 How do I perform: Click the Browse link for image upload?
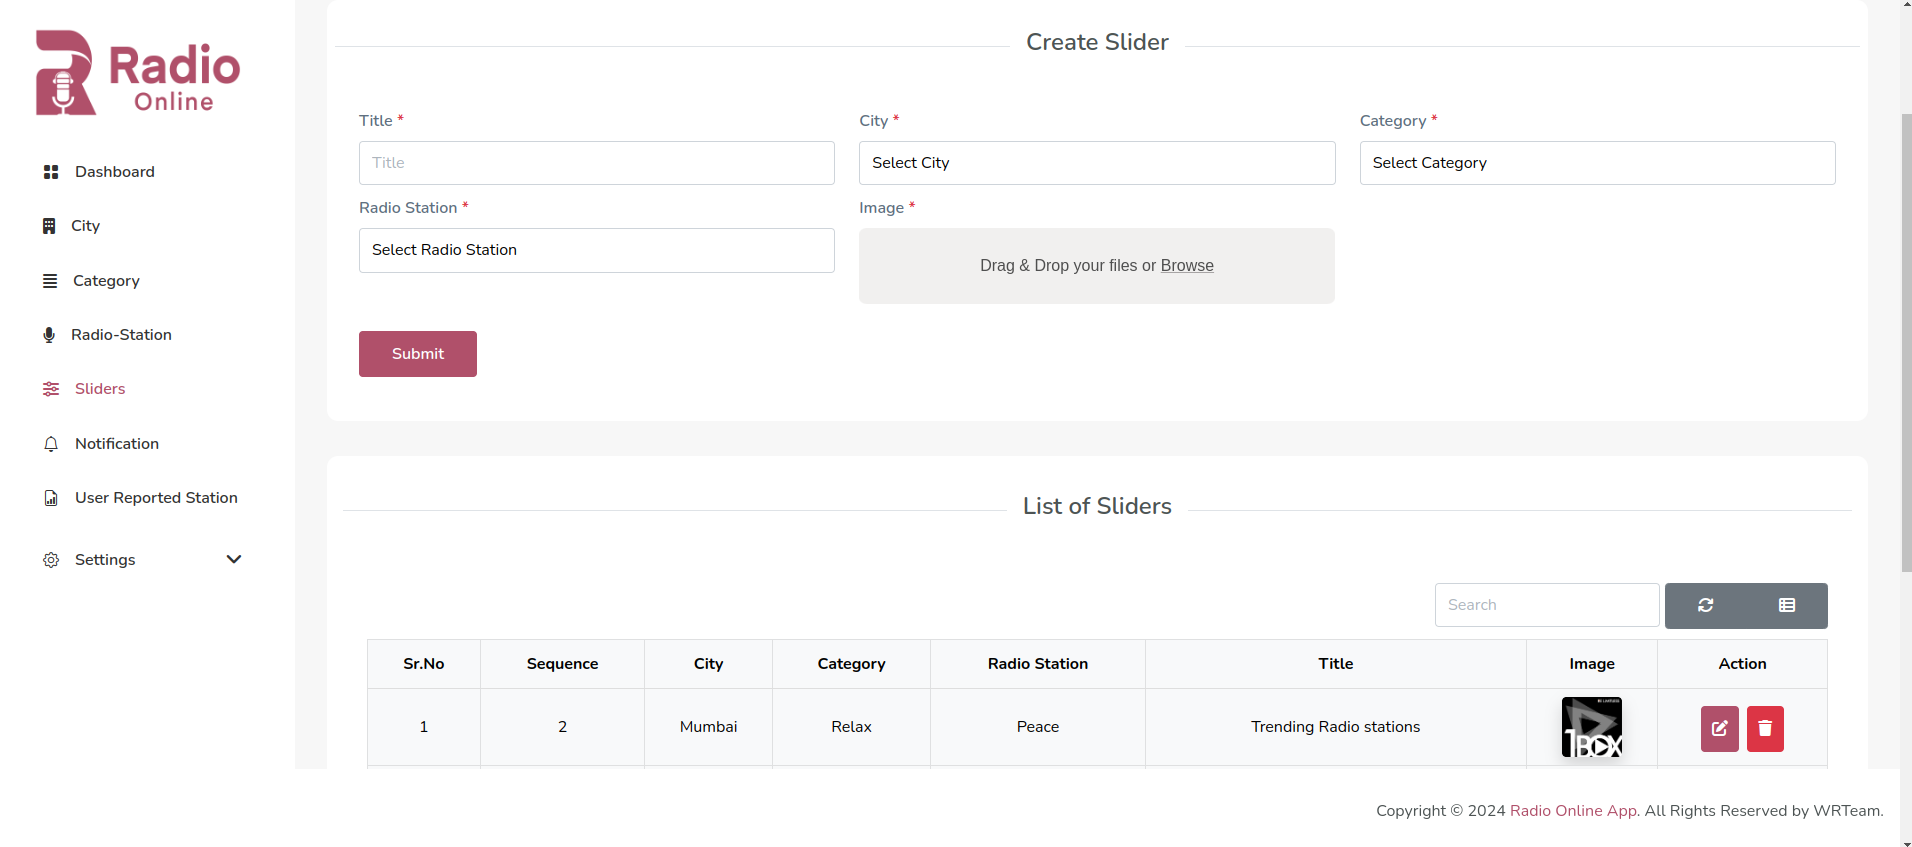[x=1187, y=266]
